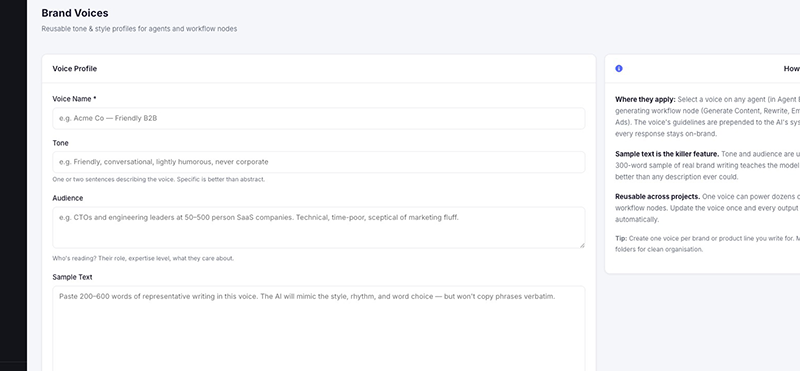The image size is (800, 371).
Task: Click "Sample text is the killer feature." text
Action: [x=667, y=154]
